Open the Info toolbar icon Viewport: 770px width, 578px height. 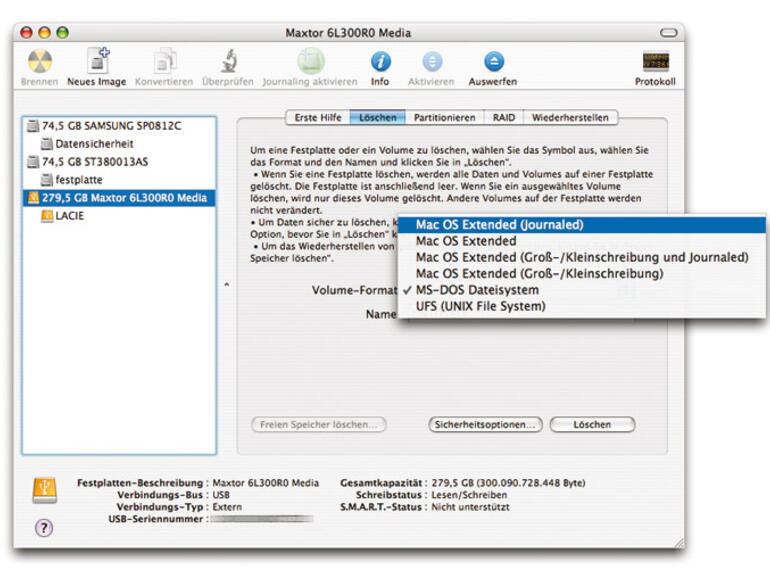click(x=381, y=62)
